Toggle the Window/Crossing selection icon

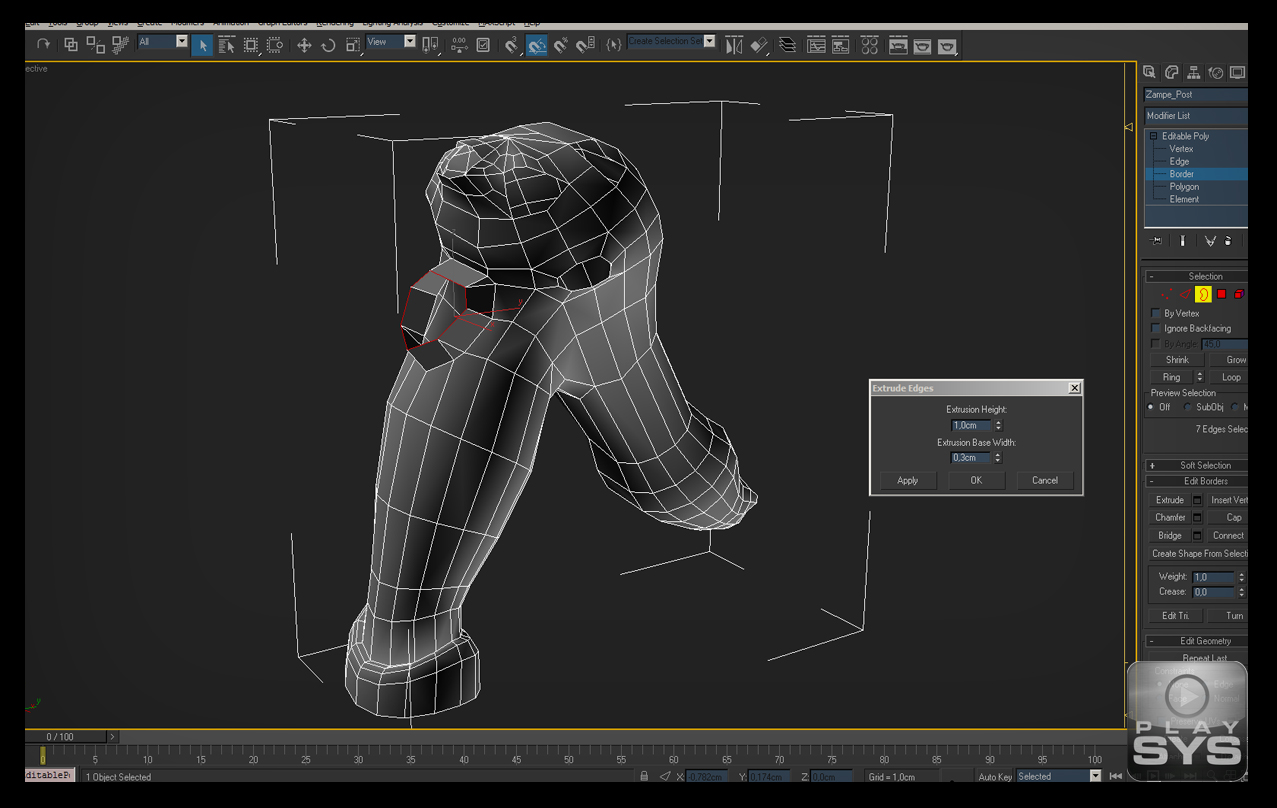pos(275,44)
